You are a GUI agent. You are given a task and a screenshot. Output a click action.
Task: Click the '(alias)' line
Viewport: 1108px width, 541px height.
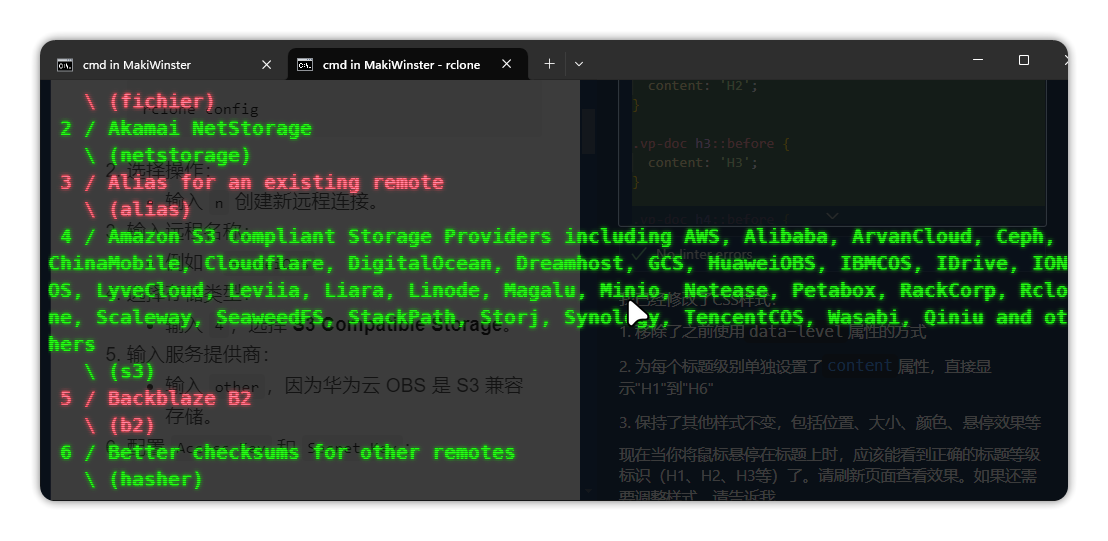point(138,209)
